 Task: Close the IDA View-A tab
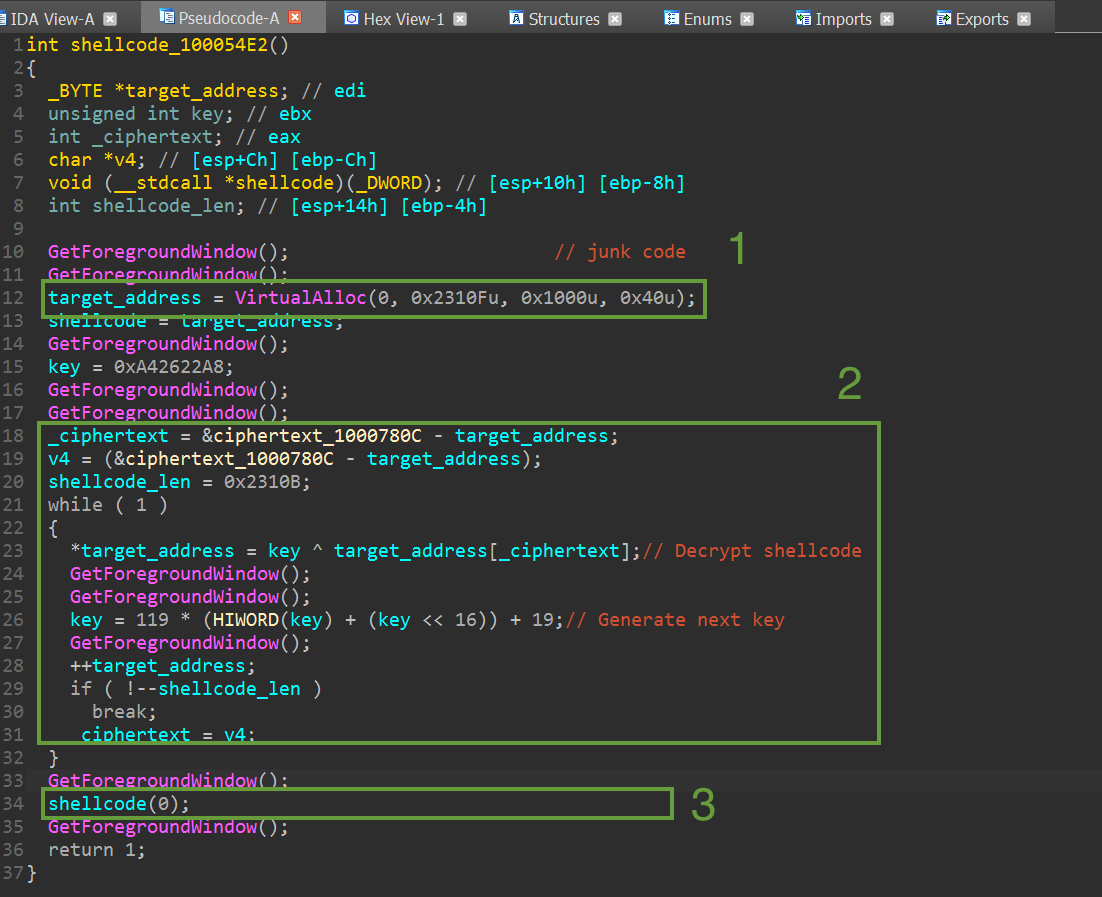tap(110, 18)
